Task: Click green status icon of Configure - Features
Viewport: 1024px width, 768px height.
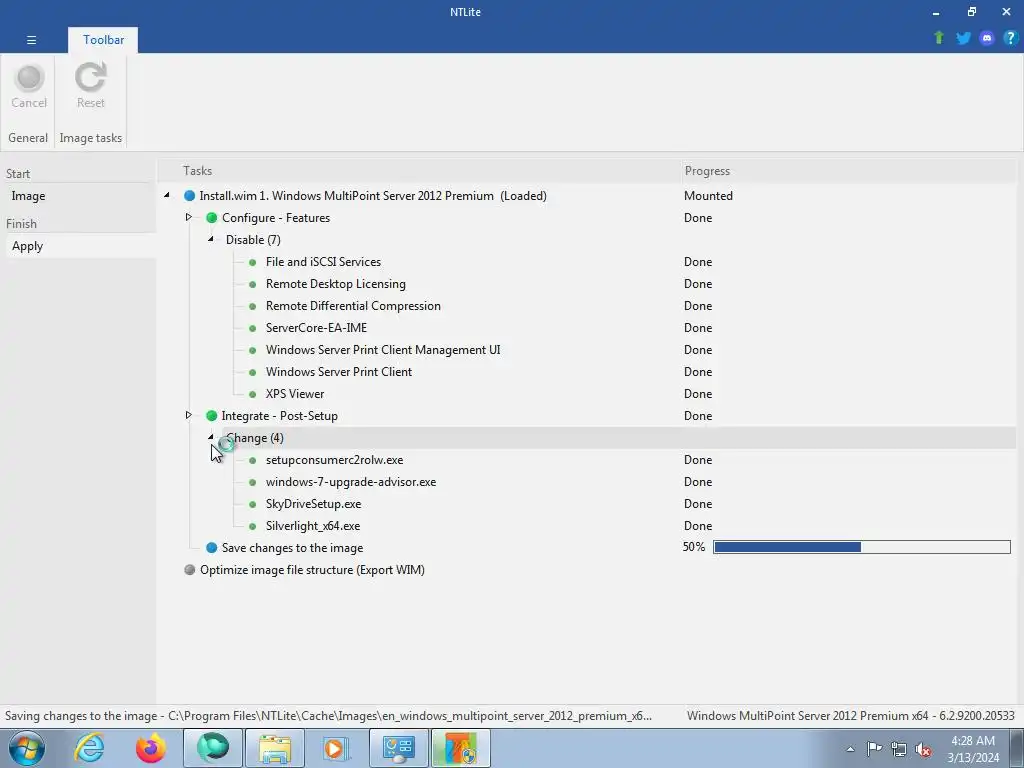Action: (212, 217)
